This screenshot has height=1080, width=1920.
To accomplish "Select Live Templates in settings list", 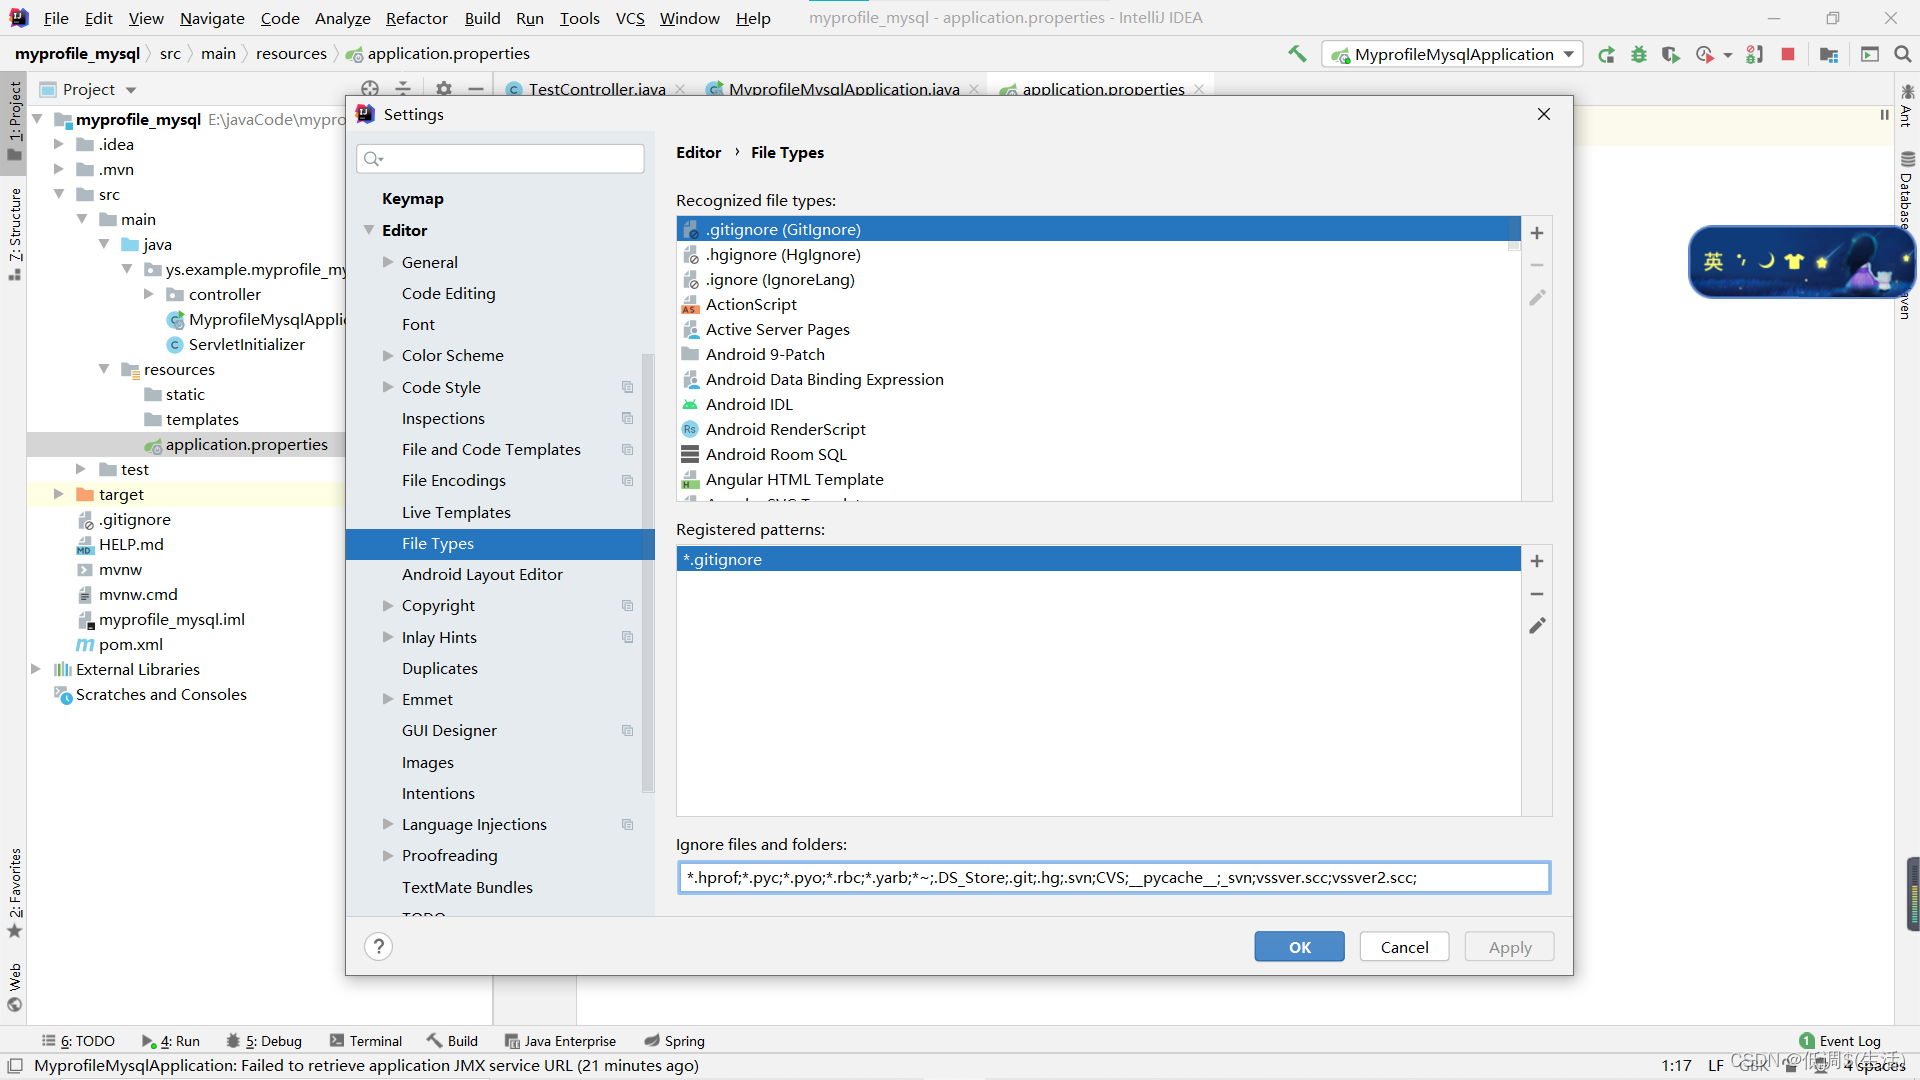I will 456,512.
